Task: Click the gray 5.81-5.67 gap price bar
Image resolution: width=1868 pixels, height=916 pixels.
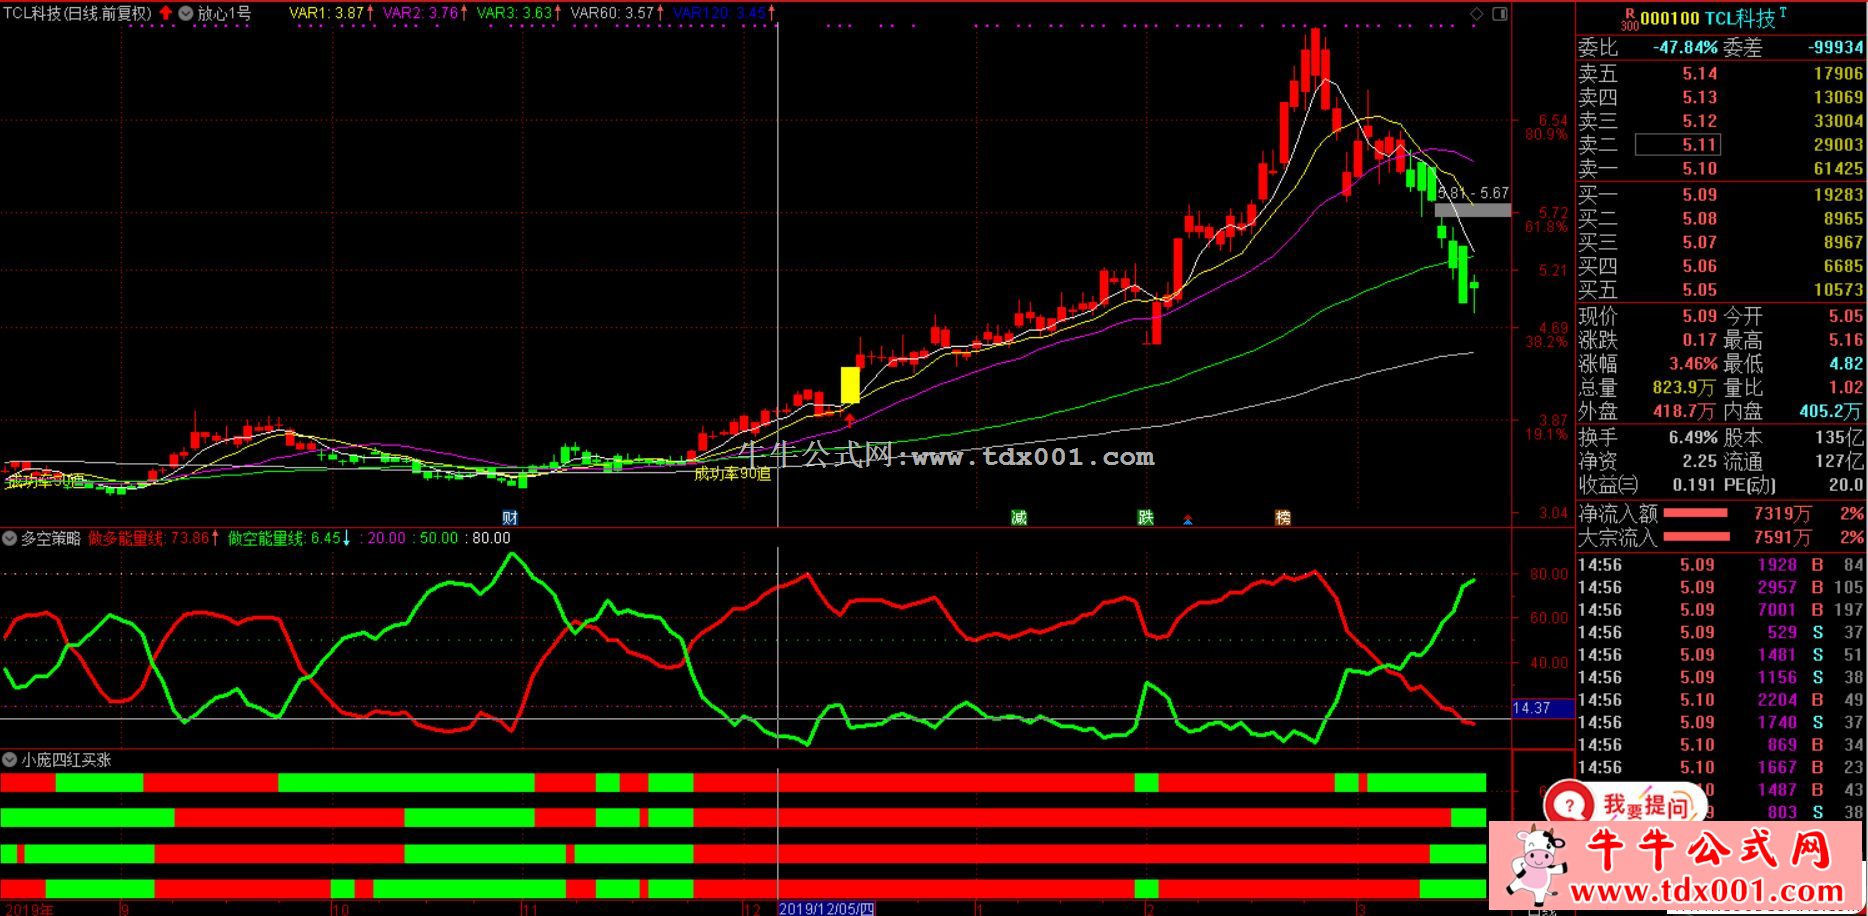Action: click(x=1473, y=210)
